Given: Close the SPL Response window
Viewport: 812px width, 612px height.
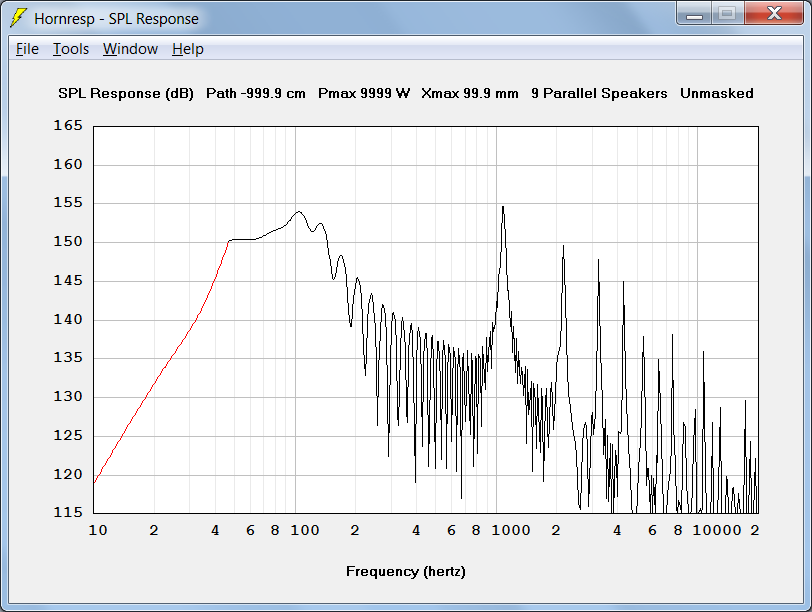Looking at the screenshot, I should [774, 13].
